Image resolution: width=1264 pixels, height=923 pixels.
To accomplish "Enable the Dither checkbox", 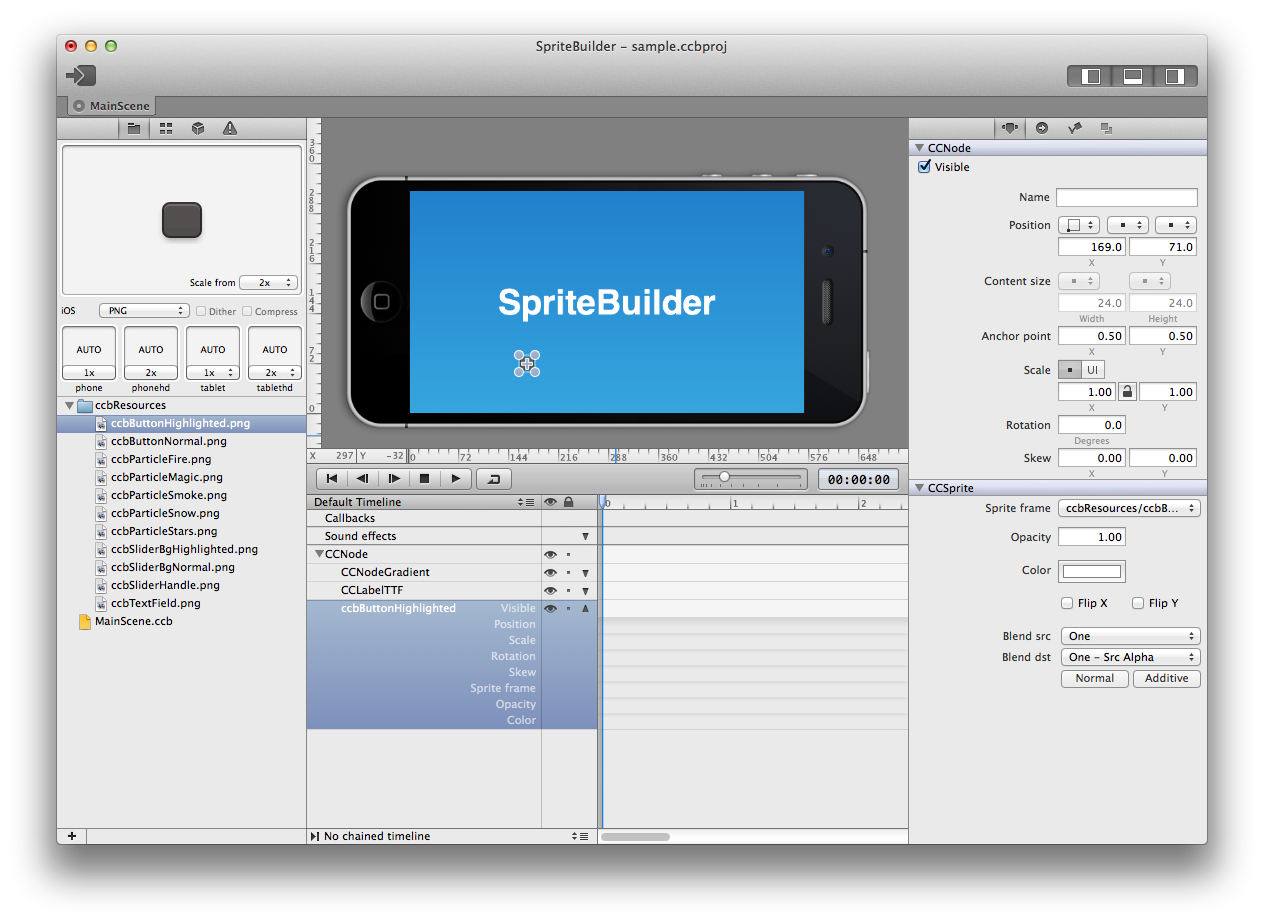I will [x=201, y=311].
